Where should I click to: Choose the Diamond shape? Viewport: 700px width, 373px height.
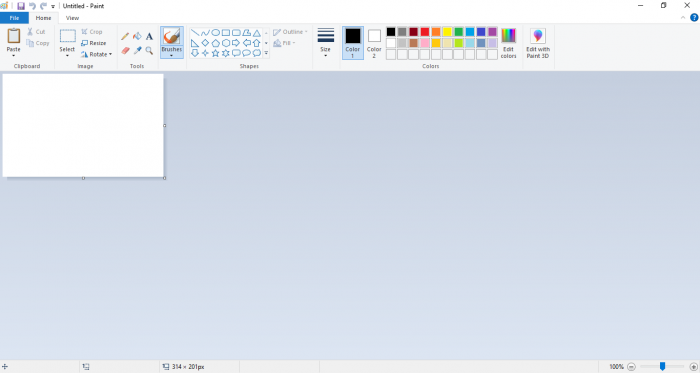[x=205, y=43]
